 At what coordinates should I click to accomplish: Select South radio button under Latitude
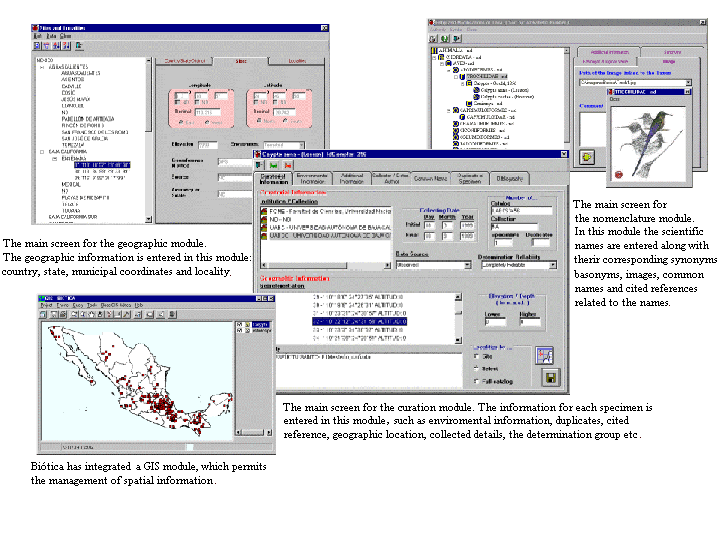tap(286, 121)
